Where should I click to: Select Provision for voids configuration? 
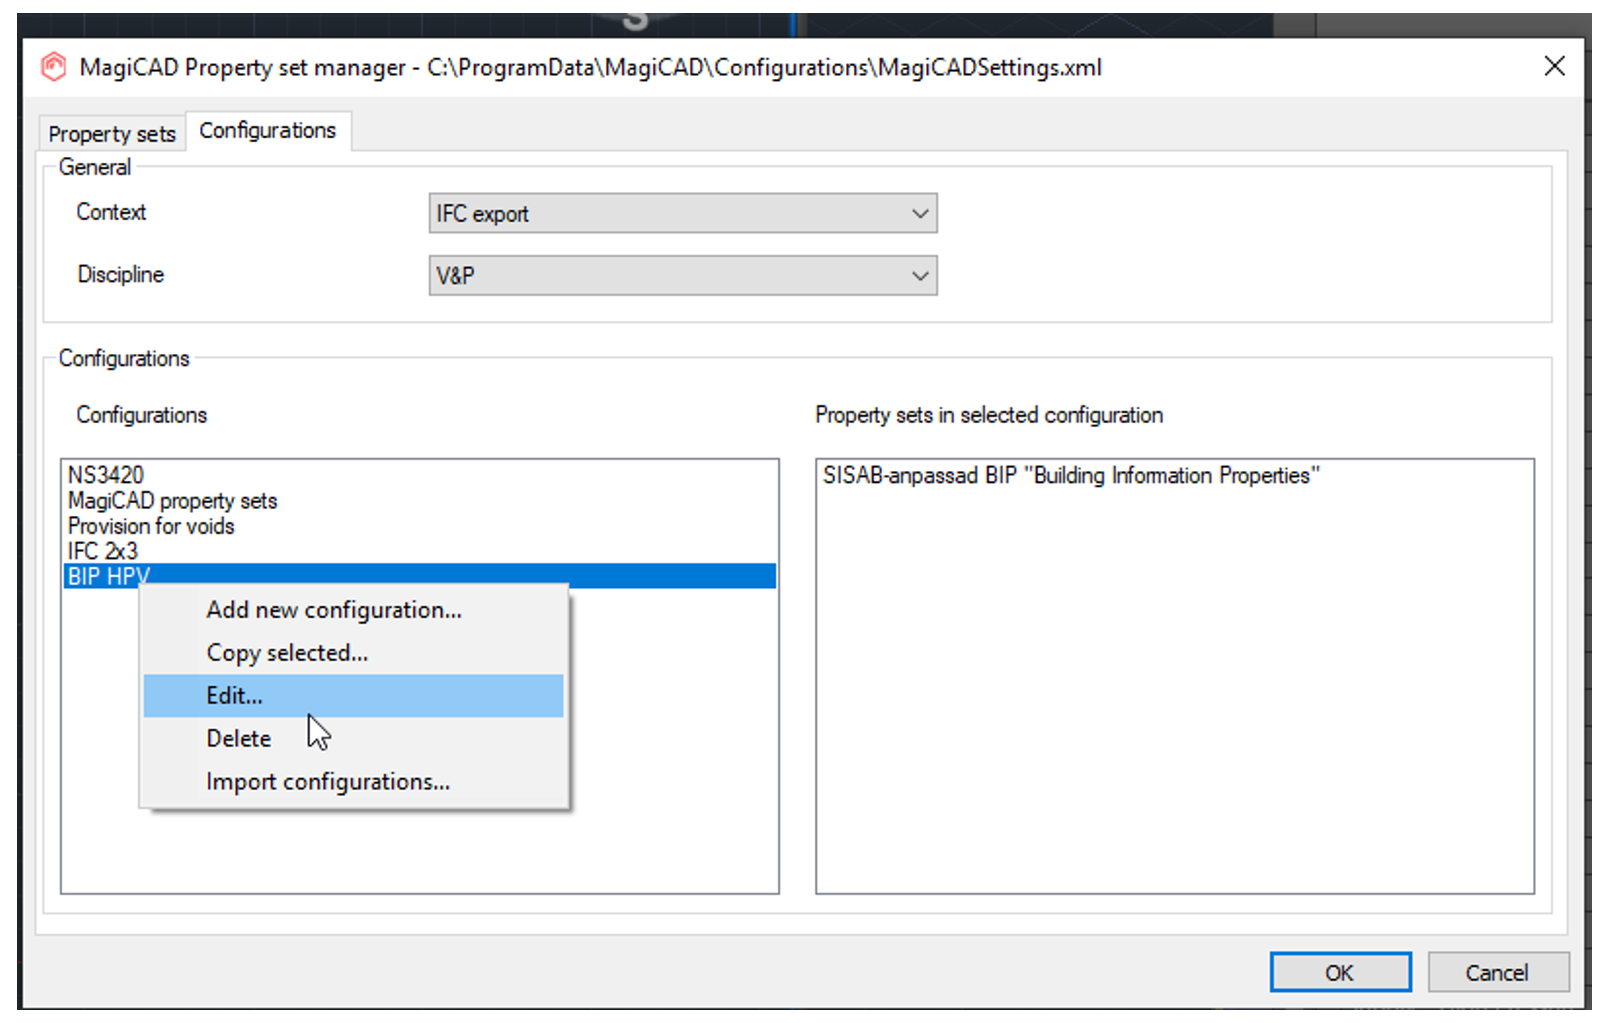tap(419, 526)
